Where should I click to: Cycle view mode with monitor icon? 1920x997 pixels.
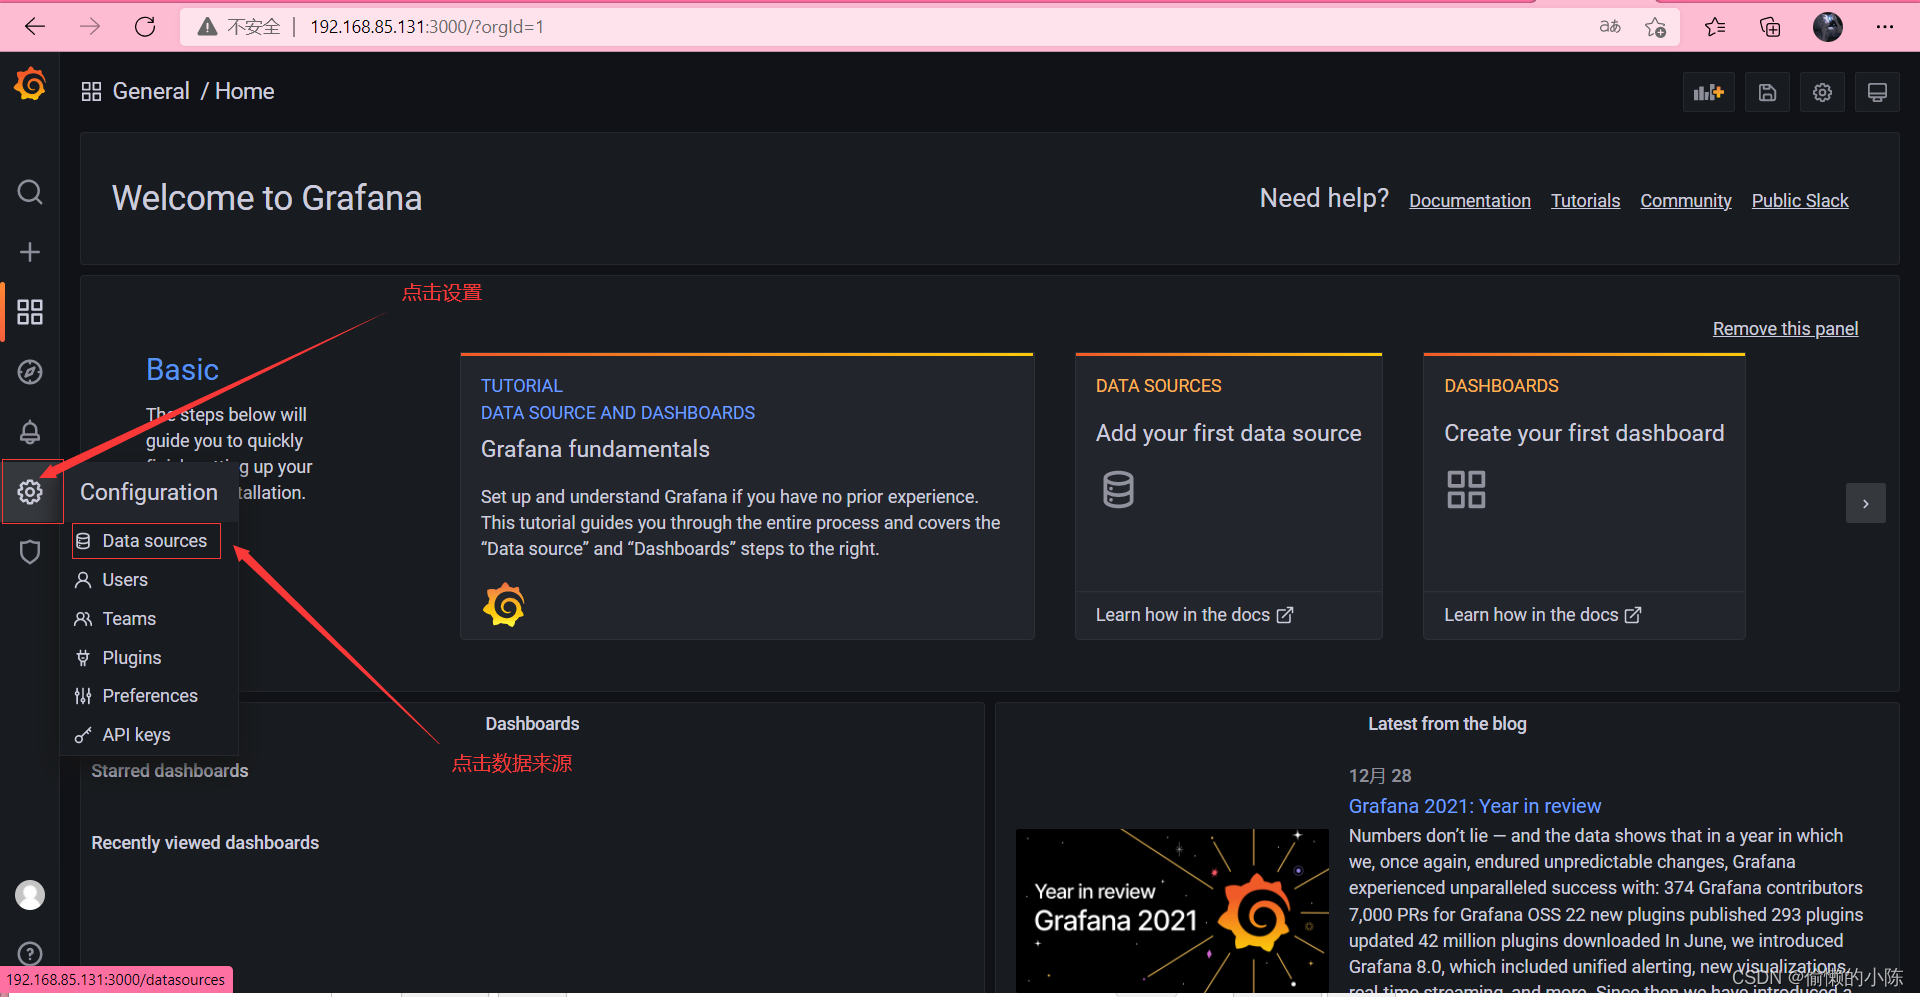pyautogui.click(x=1877, y=93)
